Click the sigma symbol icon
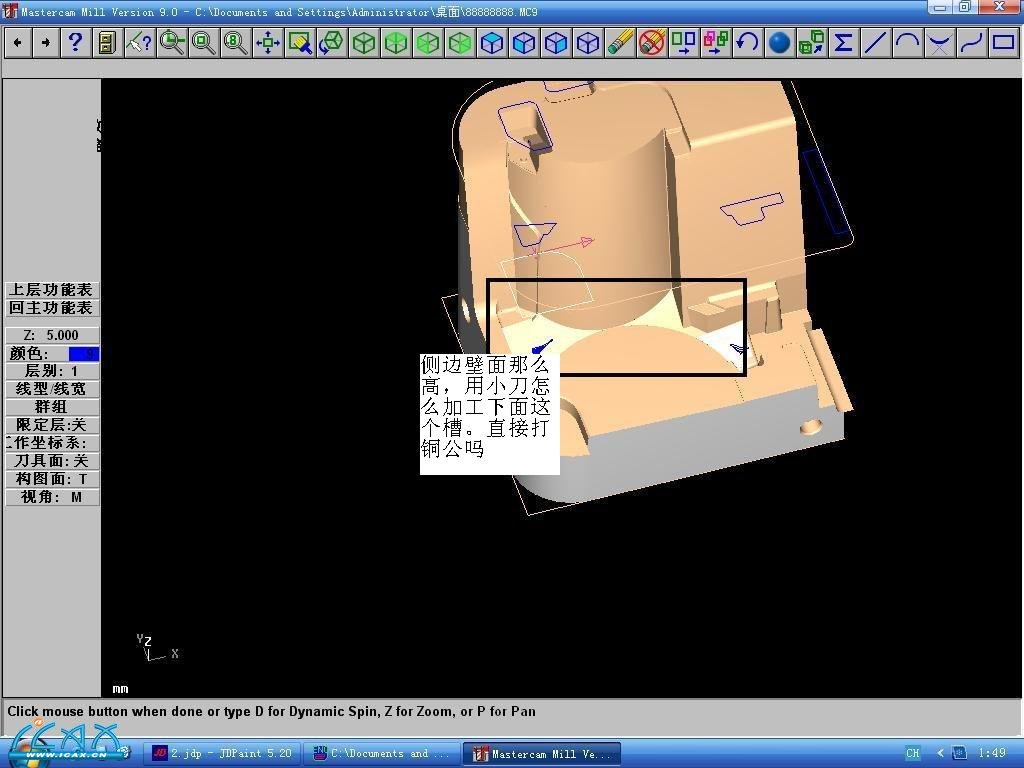This screenshot has height=768, width=1024. 843,43
